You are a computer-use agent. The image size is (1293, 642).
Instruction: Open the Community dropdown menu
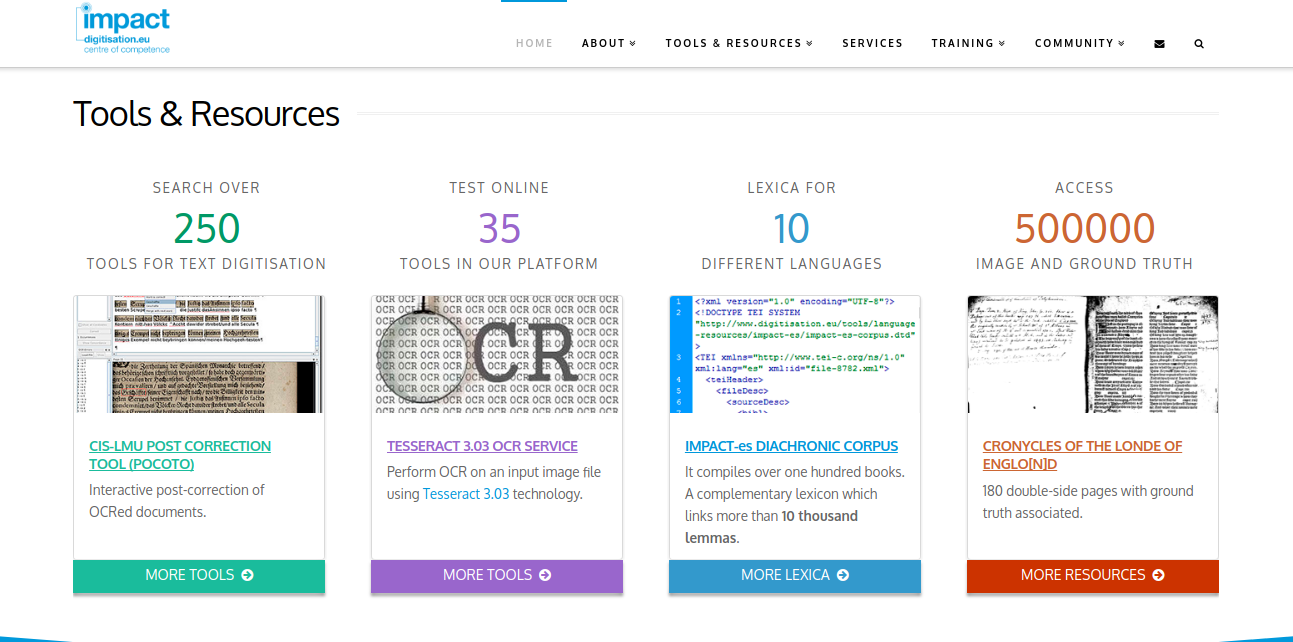pos(1080,43)
